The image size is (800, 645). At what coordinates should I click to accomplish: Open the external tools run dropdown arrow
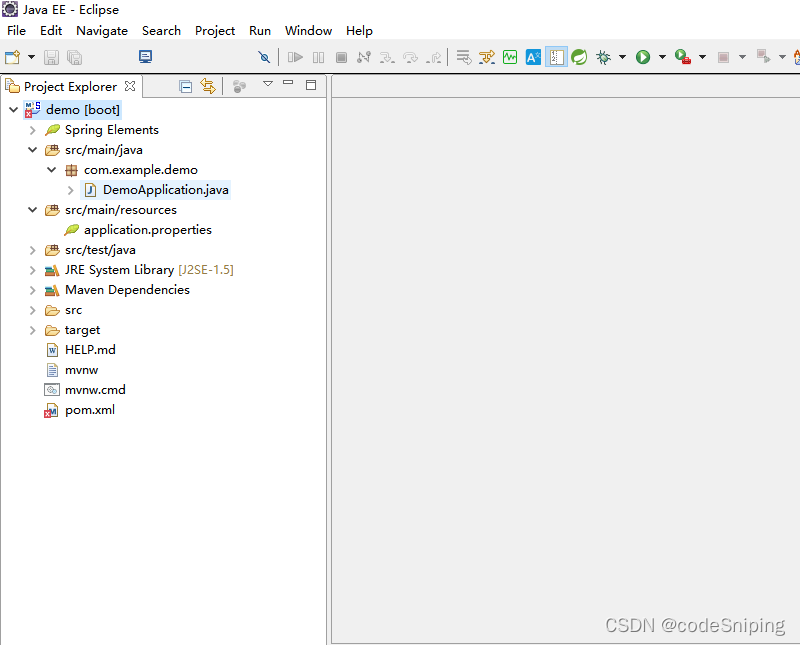[x=703, y=57]
